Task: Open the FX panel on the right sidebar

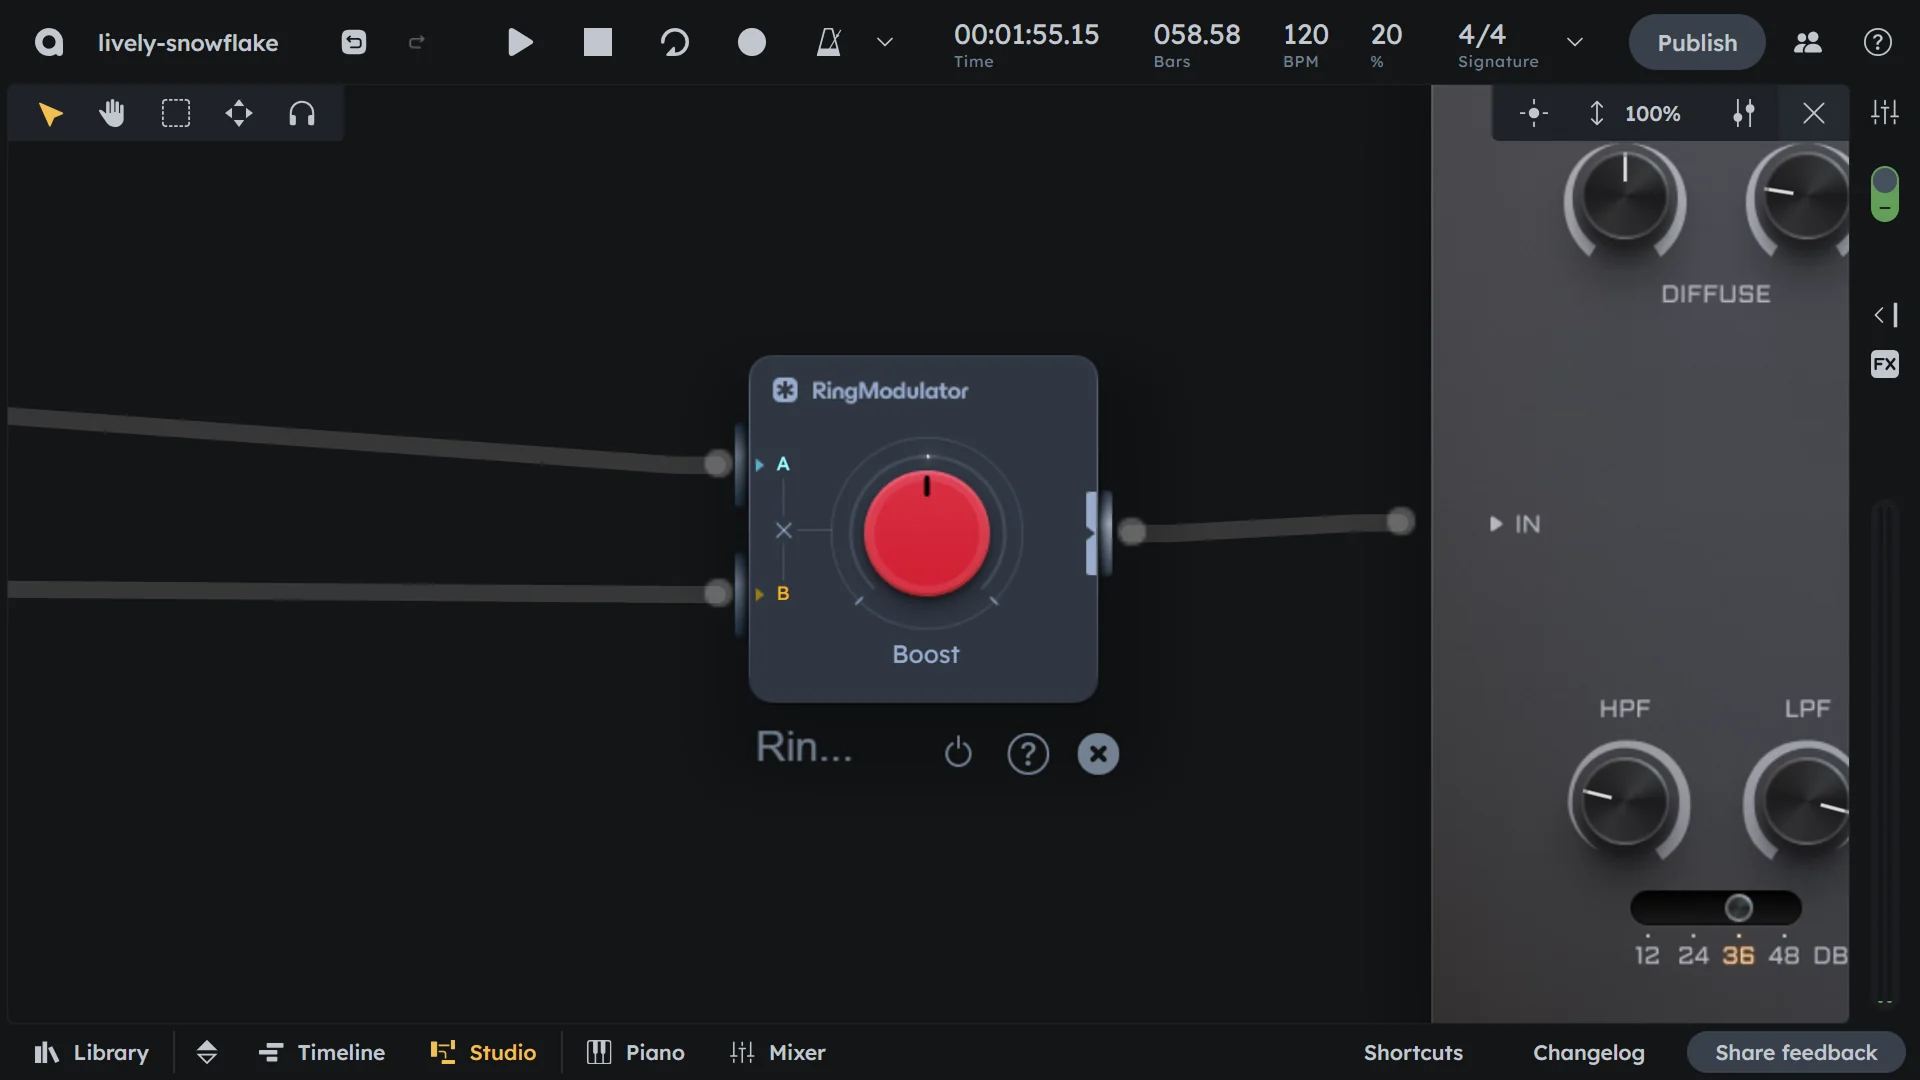Action: [1884, 364]
